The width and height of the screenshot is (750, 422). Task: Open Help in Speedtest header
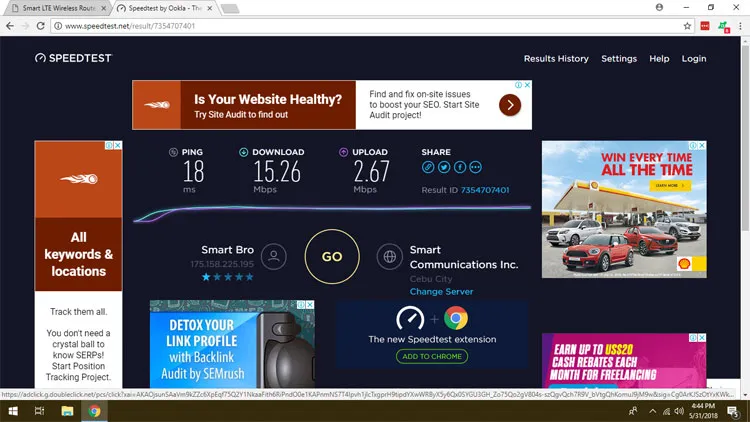tap(659, 58)
